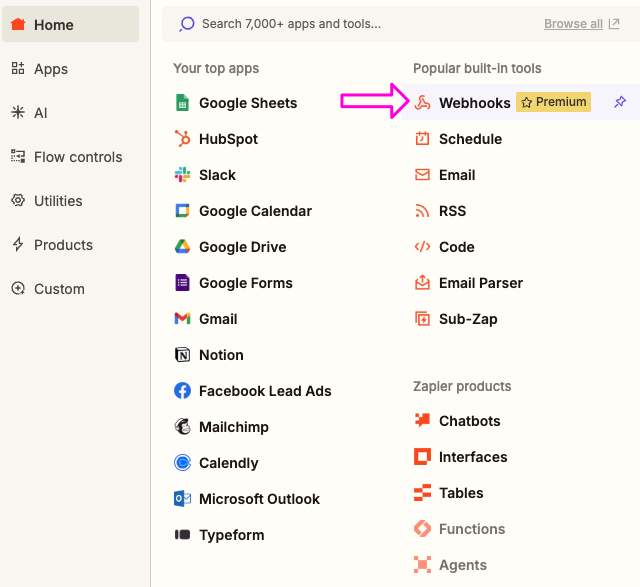Choose the Sub-Zap icon
The height and width of the screenshot is (587, 640).
[x=422, y=318]
